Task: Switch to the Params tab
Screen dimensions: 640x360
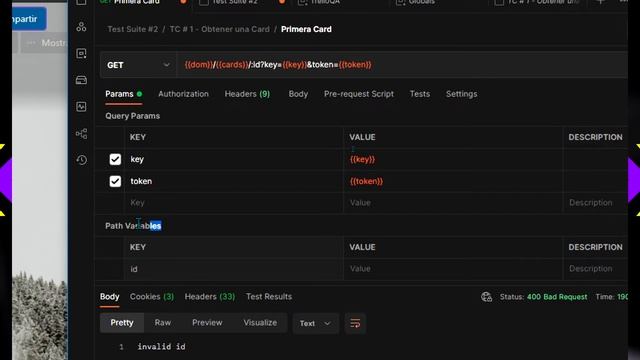Action: (x=124, y=94)
